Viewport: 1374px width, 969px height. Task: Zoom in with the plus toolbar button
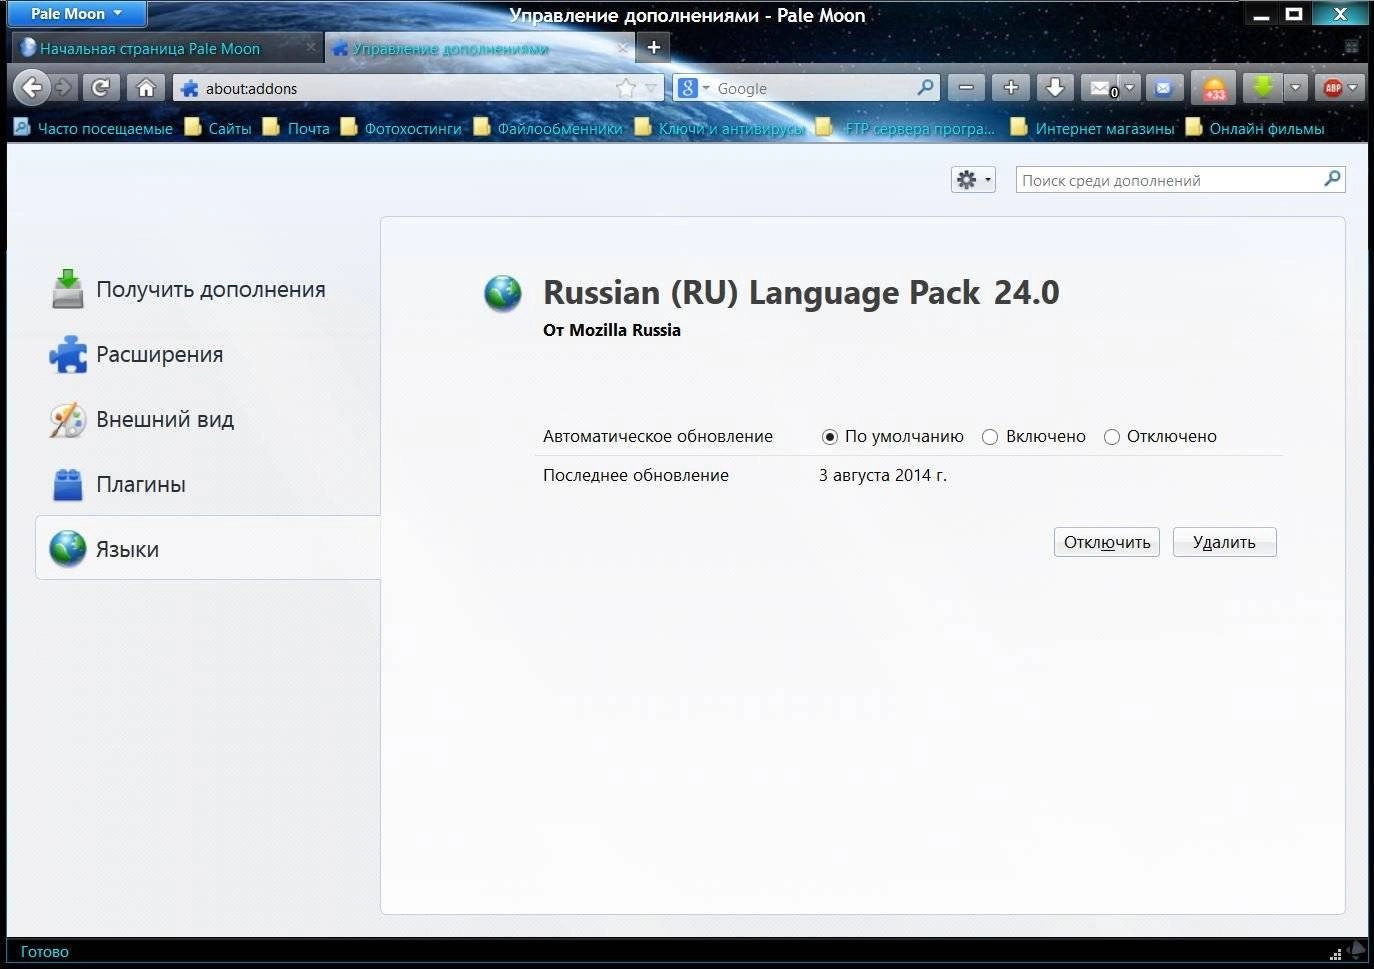click(x=1011, y=88)
